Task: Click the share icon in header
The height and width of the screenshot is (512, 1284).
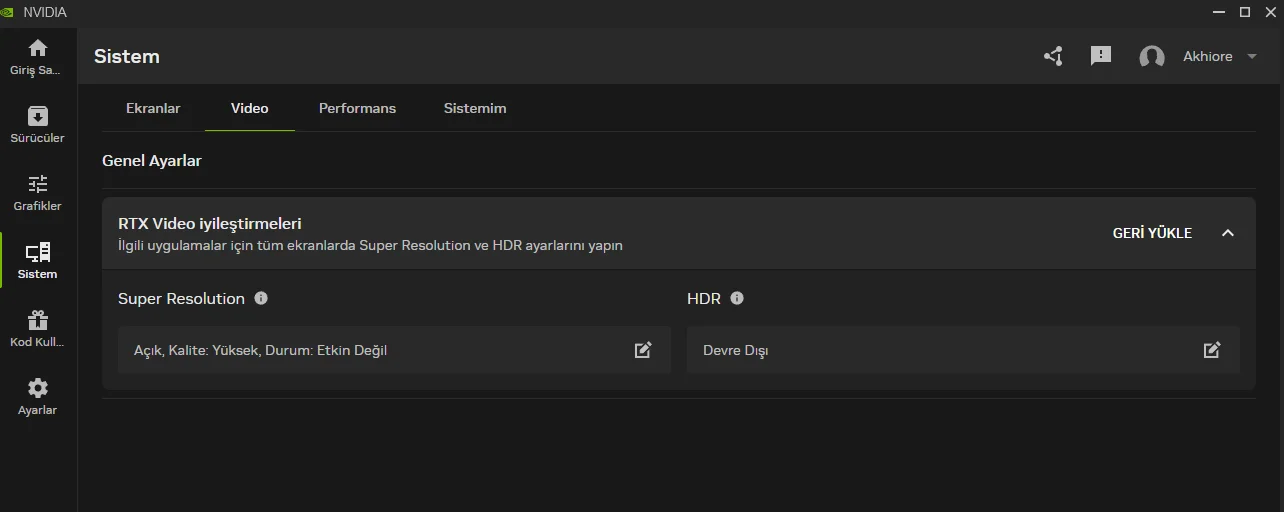Action: click(1053, 56)
